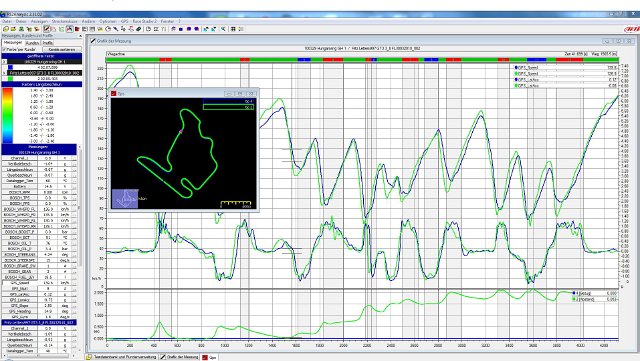Click the red book toolbar icon
Image resolution: width=640 pixels, height=361 pixels.
click(77, 29)
